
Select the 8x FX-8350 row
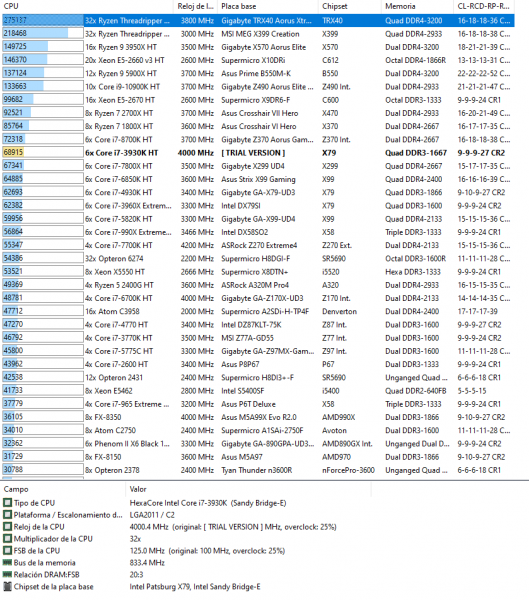(258, 417)
